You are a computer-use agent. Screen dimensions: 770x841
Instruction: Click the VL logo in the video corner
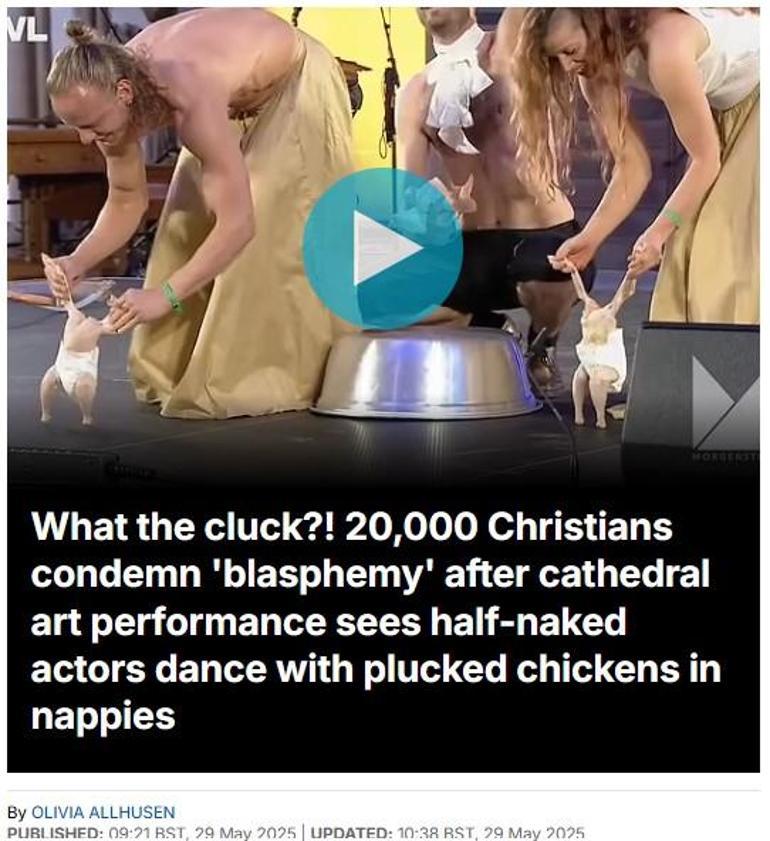click(27, 31)
